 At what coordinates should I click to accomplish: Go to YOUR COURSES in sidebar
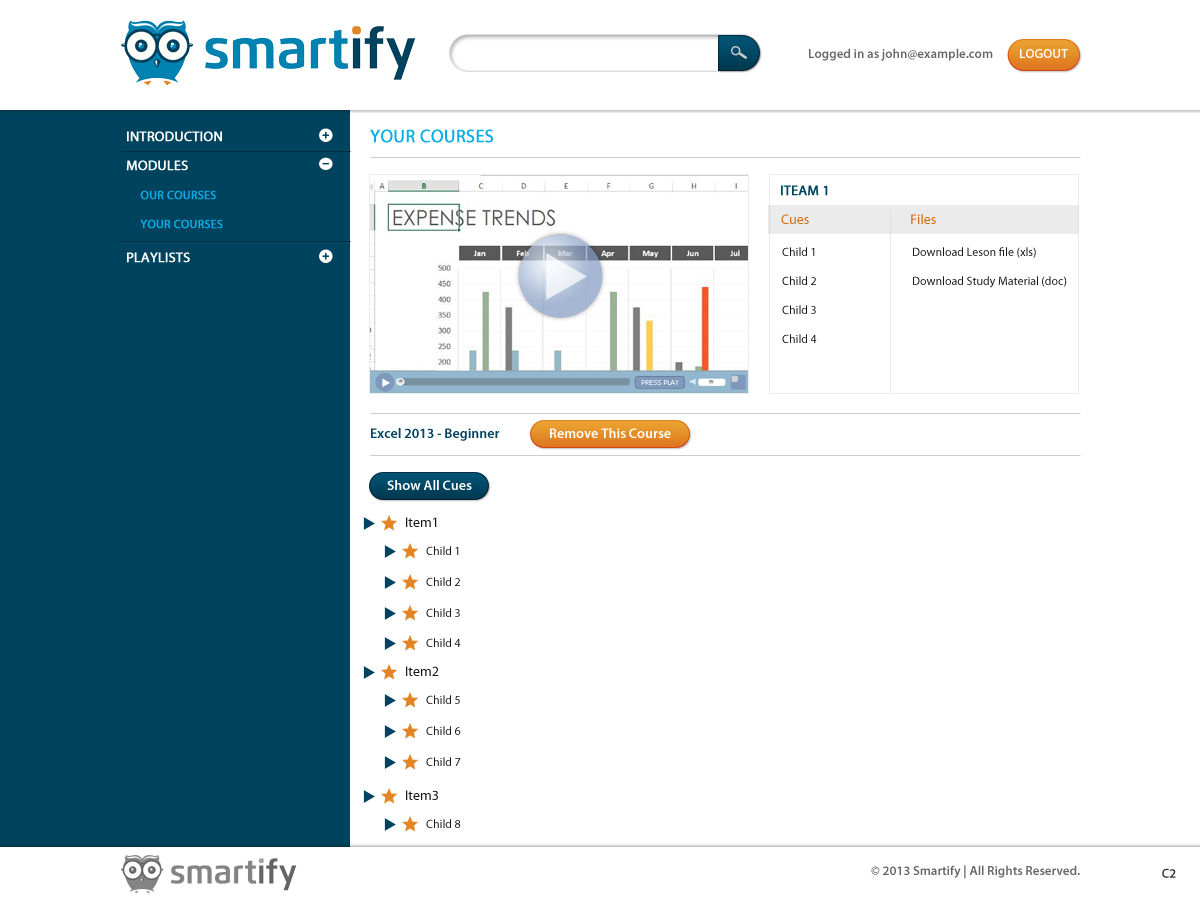[x=181, y=224]
